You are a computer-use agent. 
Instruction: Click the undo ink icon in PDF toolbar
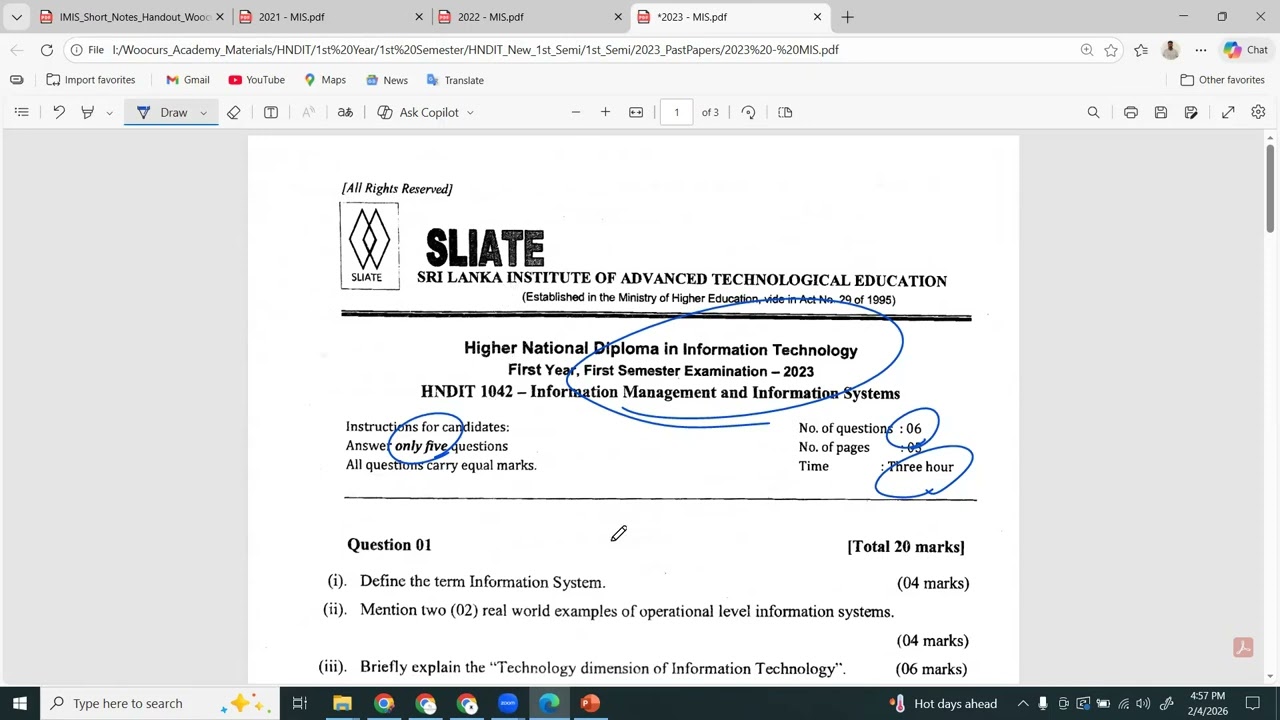tap(59, 112)
